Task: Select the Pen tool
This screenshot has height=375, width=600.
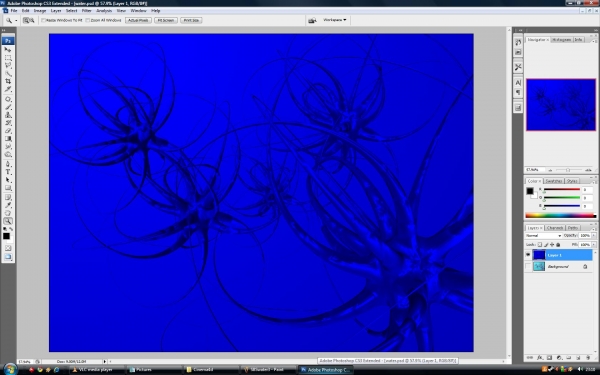Action: click(8, 164)
